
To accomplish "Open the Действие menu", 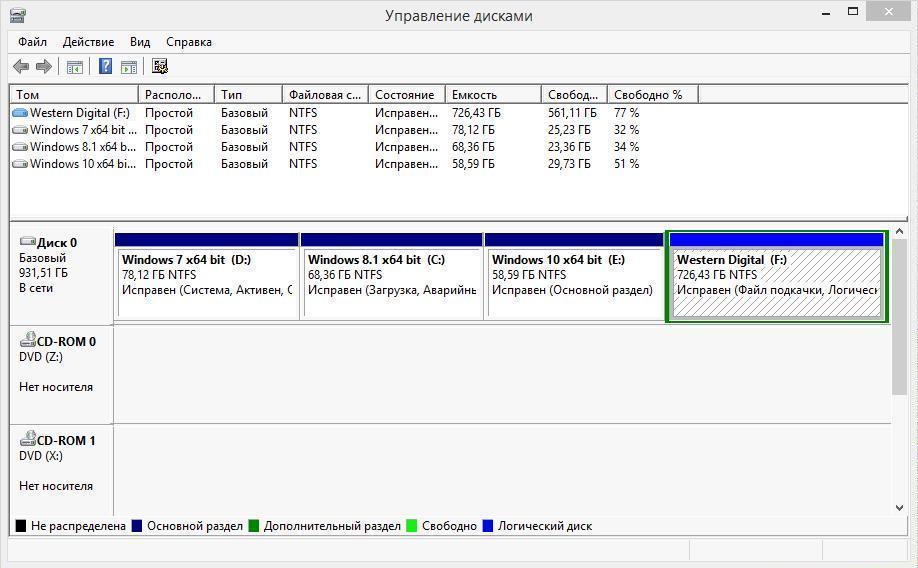I will (x=88, y=42).
